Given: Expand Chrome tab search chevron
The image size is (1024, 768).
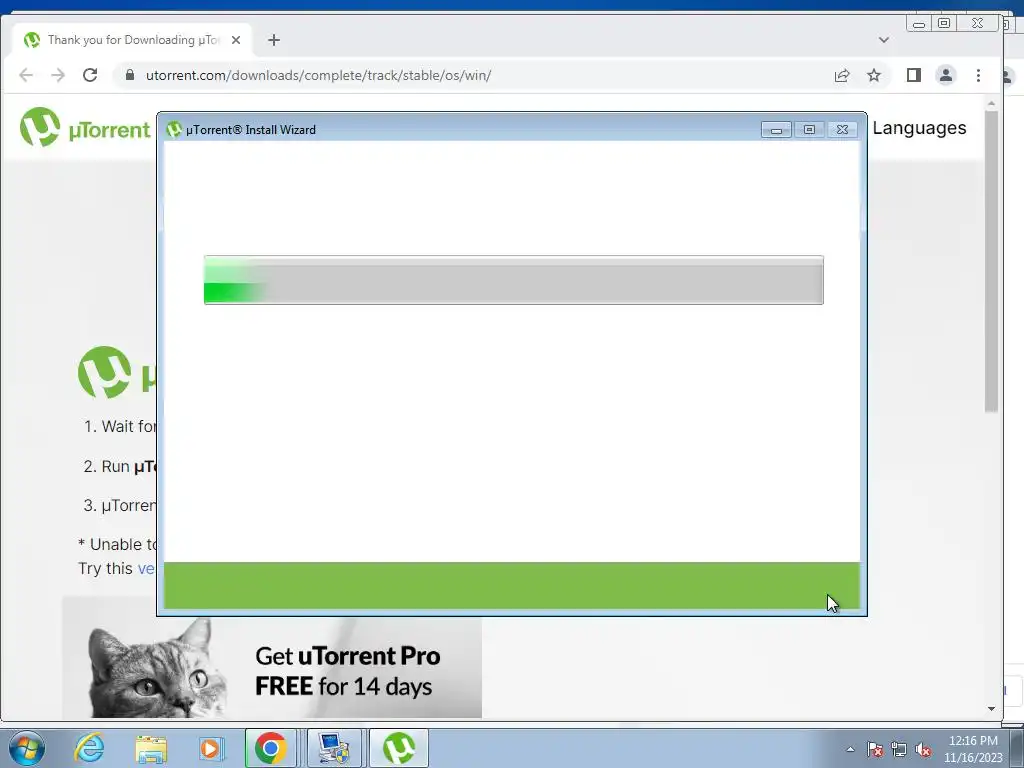Looking at the screenshot, I should coord(884,40).
